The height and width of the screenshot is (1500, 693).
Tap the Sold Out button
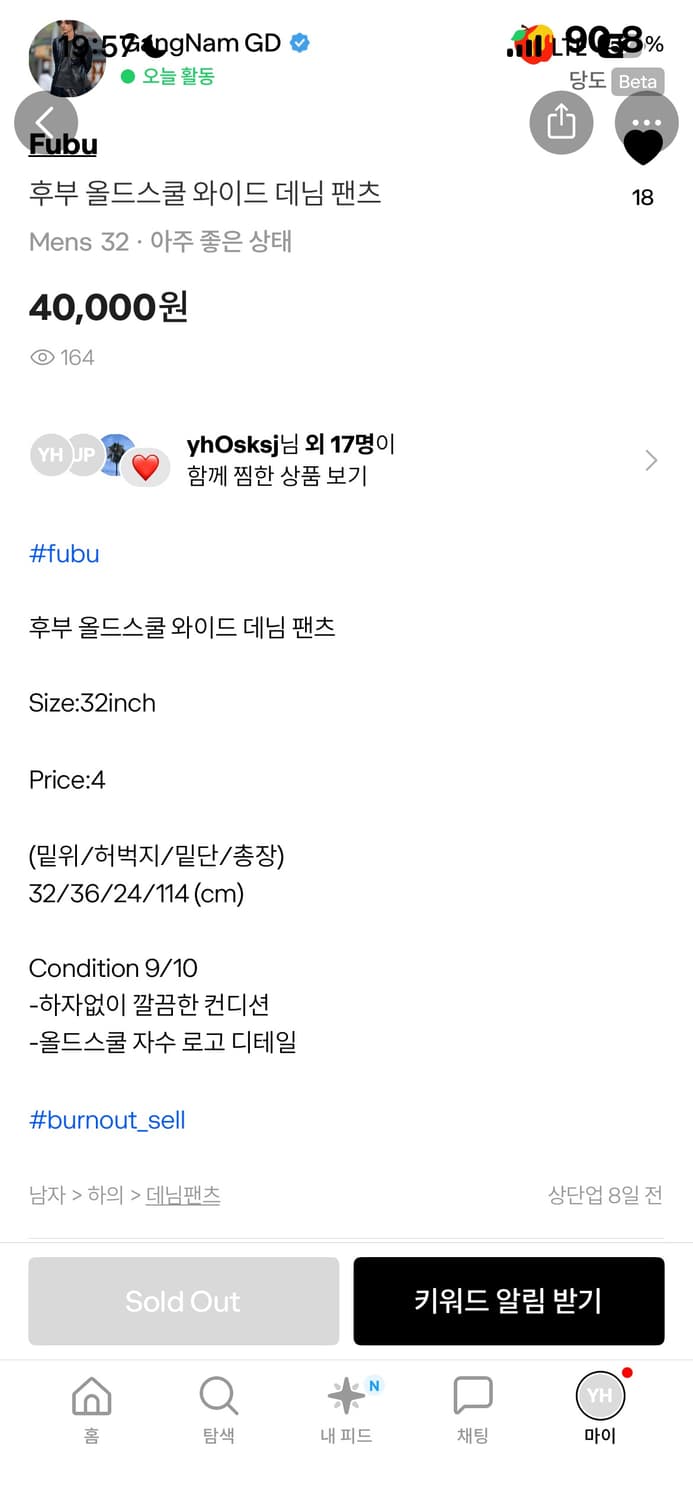[x=183, y=1301]
